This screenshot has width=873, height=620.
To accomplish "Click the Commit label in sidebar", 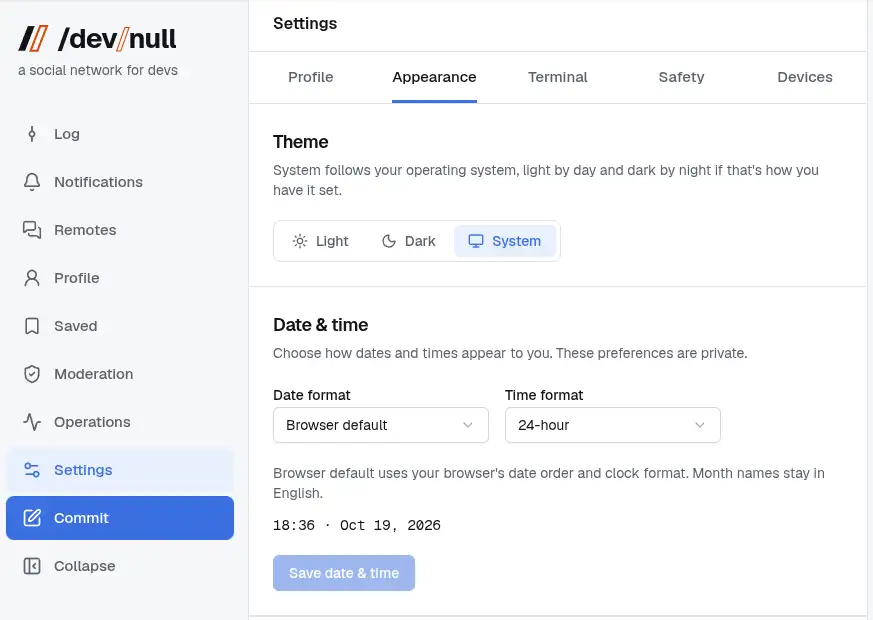I will click(81, 518).
